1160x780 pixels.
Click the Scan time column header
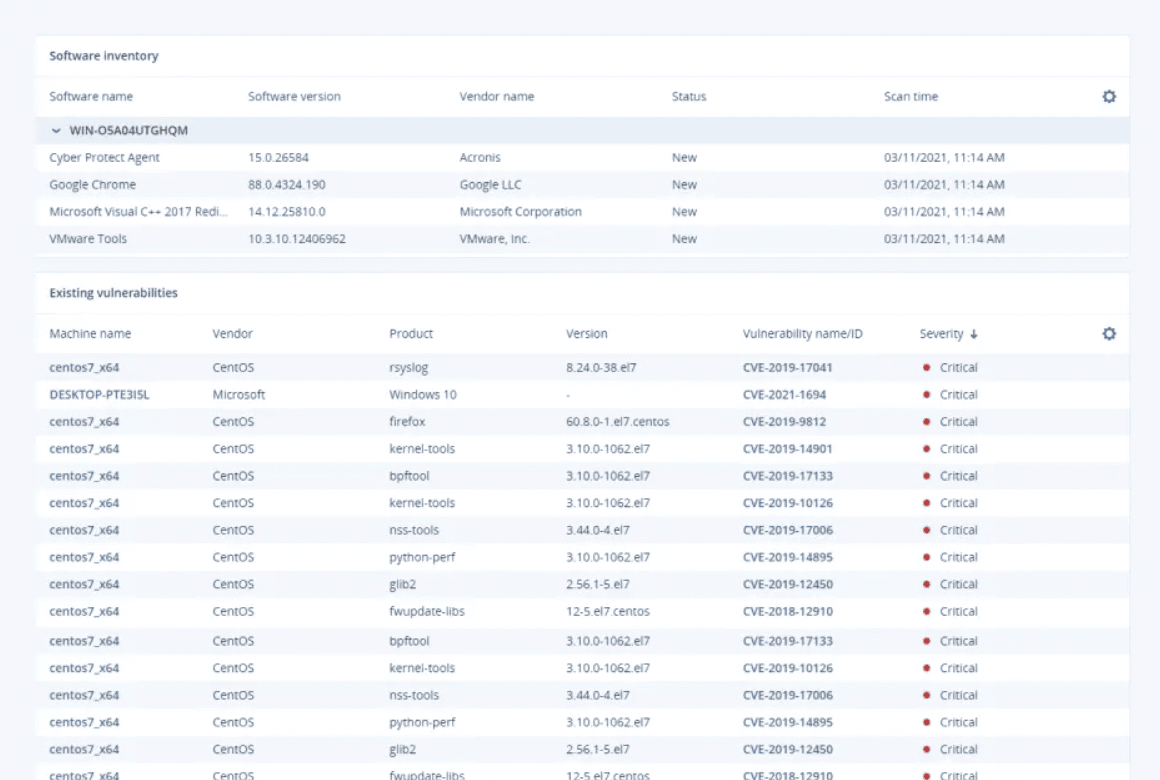pyautogui.click(x=911, y=96)
